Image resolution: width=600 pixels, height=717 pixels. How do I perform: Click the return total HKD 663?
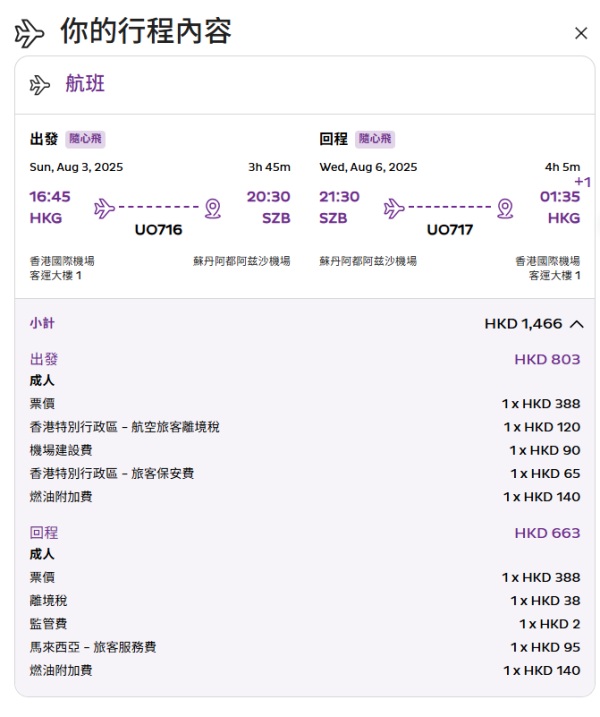point(547,533)
